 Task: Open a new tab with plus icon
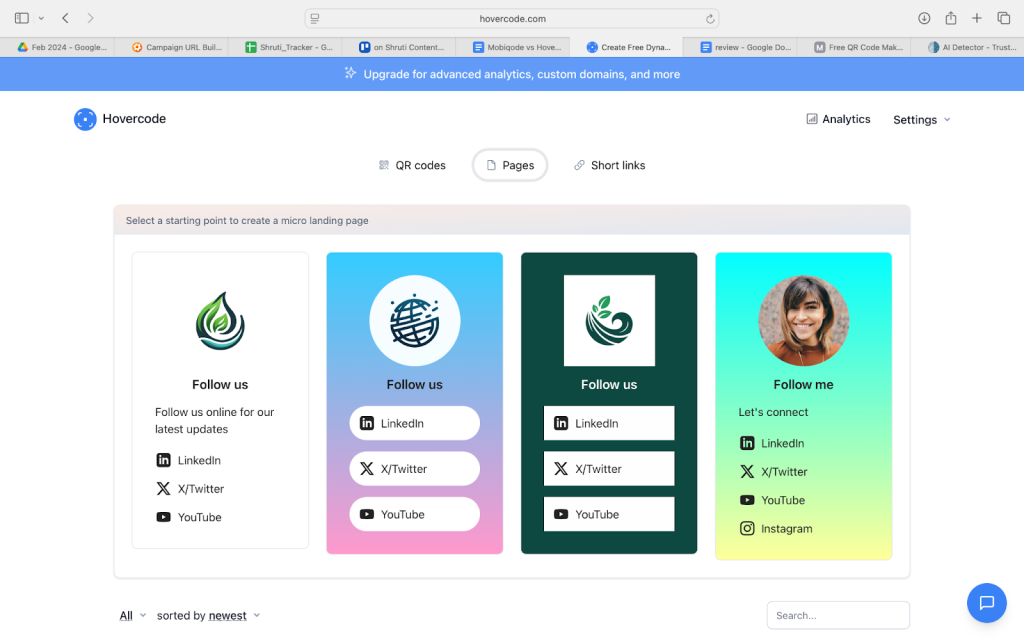tap(977, 18)
